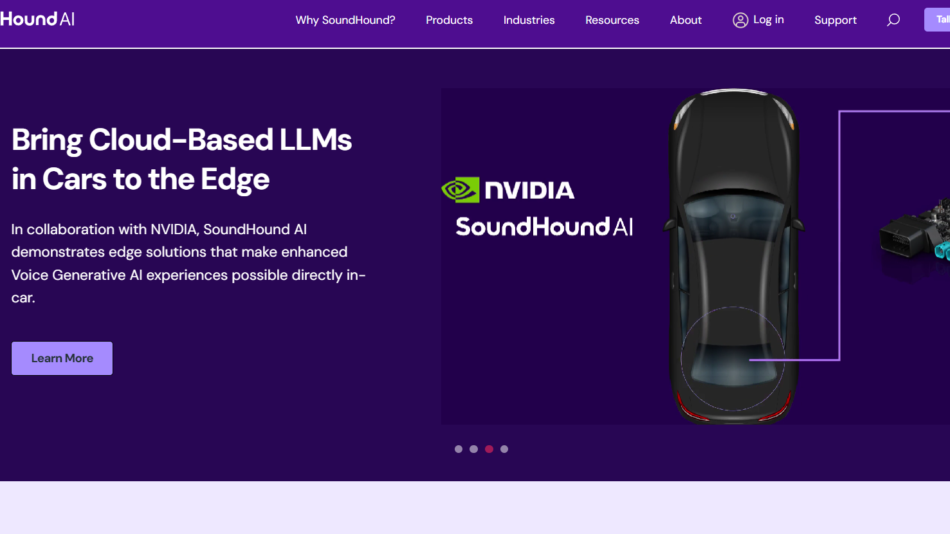Select the fourth carousel slide dot
Image resolution: width=950 pixels, height=534 pixels.
point(504,449)
